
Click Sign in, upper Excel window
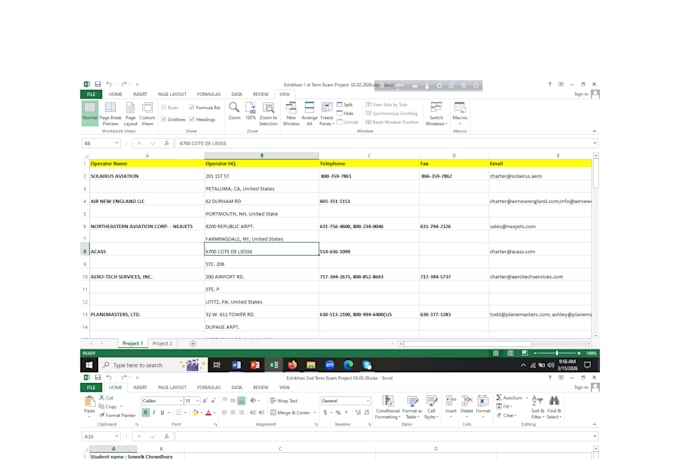click(x=581, y=94)
